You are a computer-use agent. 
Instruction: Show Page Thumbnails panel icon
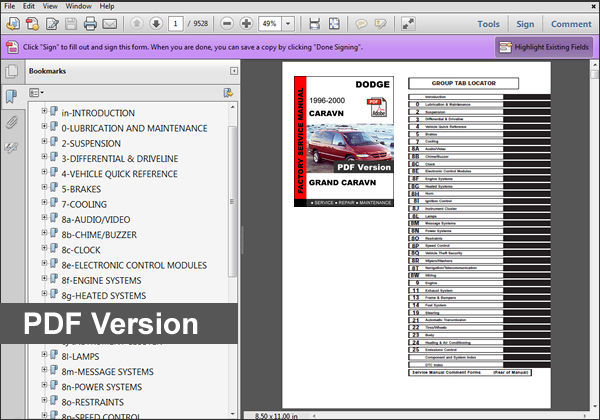point(12,72)
